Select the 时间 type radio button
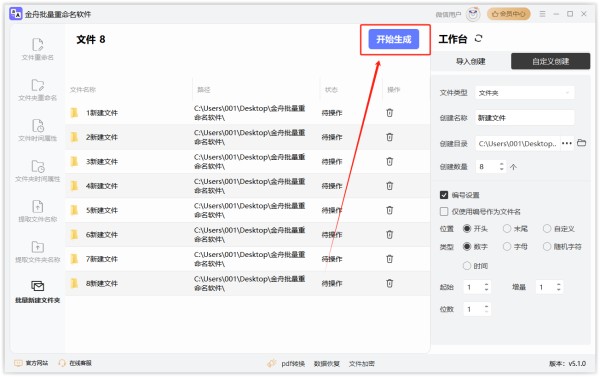600x377 pixels. [467, 266]
